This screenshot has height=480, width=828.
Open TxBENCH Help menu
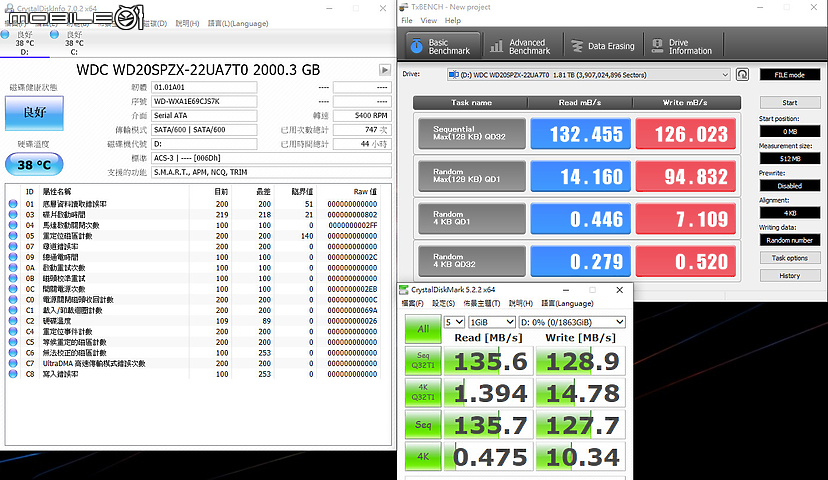(x=453, y=21)
